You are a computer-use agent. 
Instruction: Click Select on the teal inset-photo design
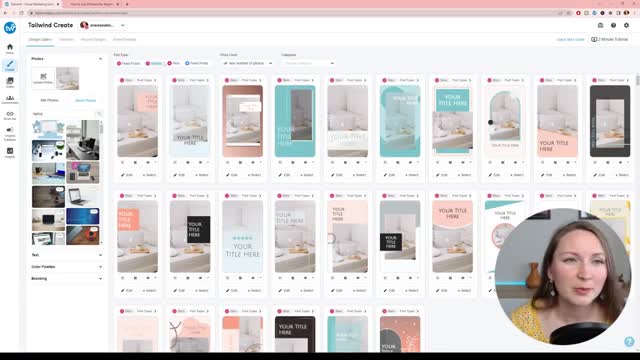[x=307, y=175]
